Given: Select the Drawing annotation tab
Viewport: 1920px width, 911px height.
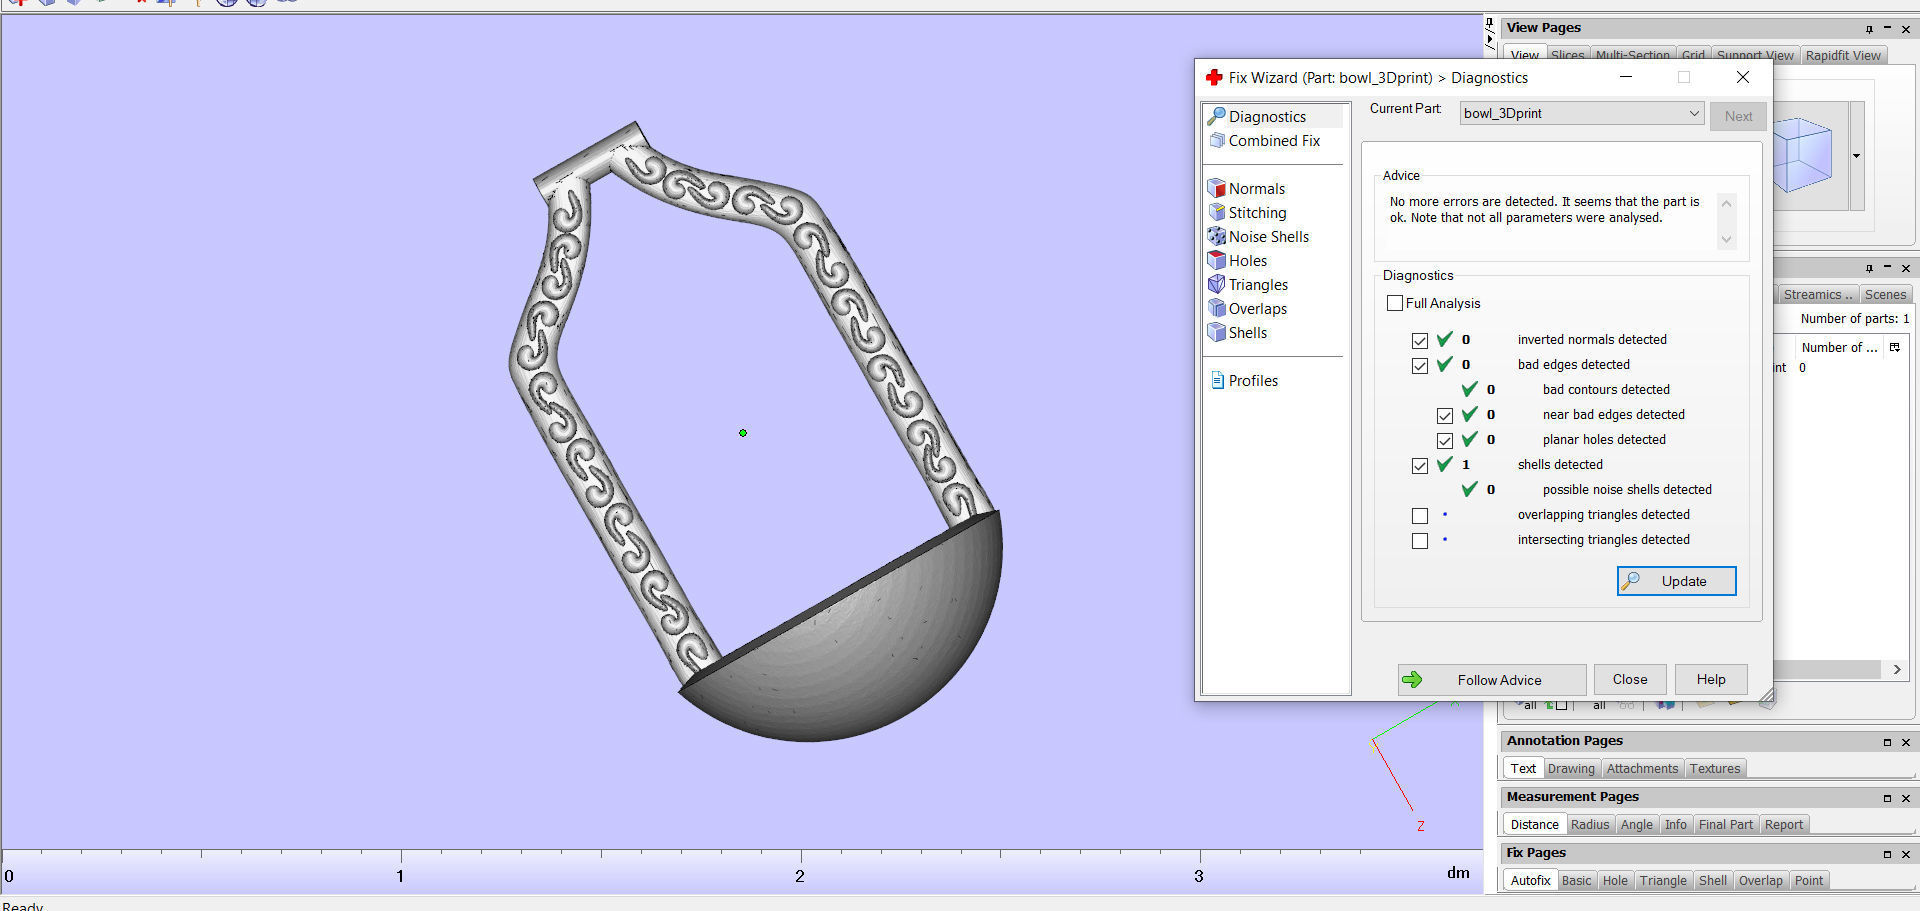Looking at the screenshot, I should pos(1571,769).
